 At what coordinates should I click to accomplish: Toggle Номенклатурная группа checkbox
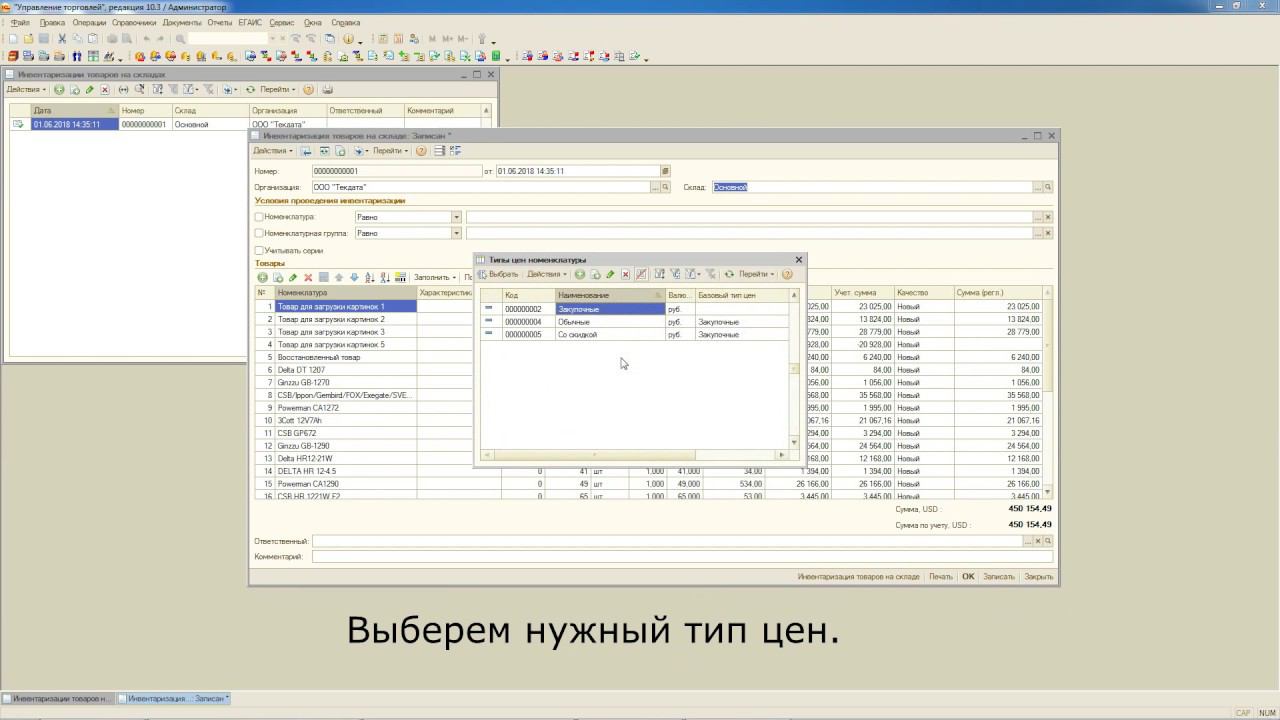[x=259, y=233]
